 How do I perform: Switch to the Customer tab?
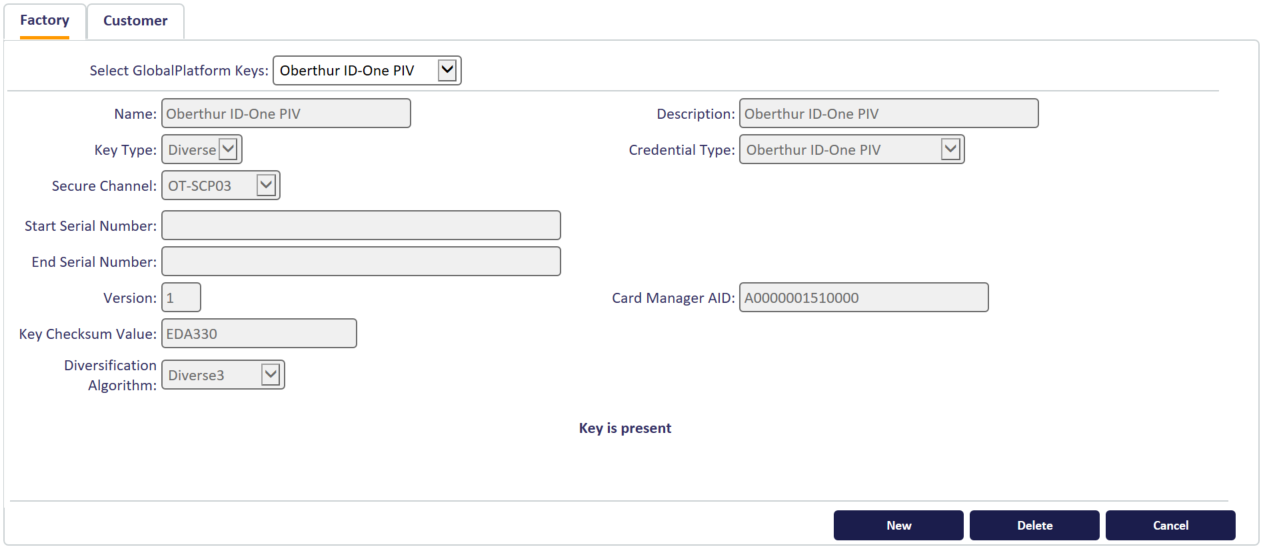pos(135,21)
